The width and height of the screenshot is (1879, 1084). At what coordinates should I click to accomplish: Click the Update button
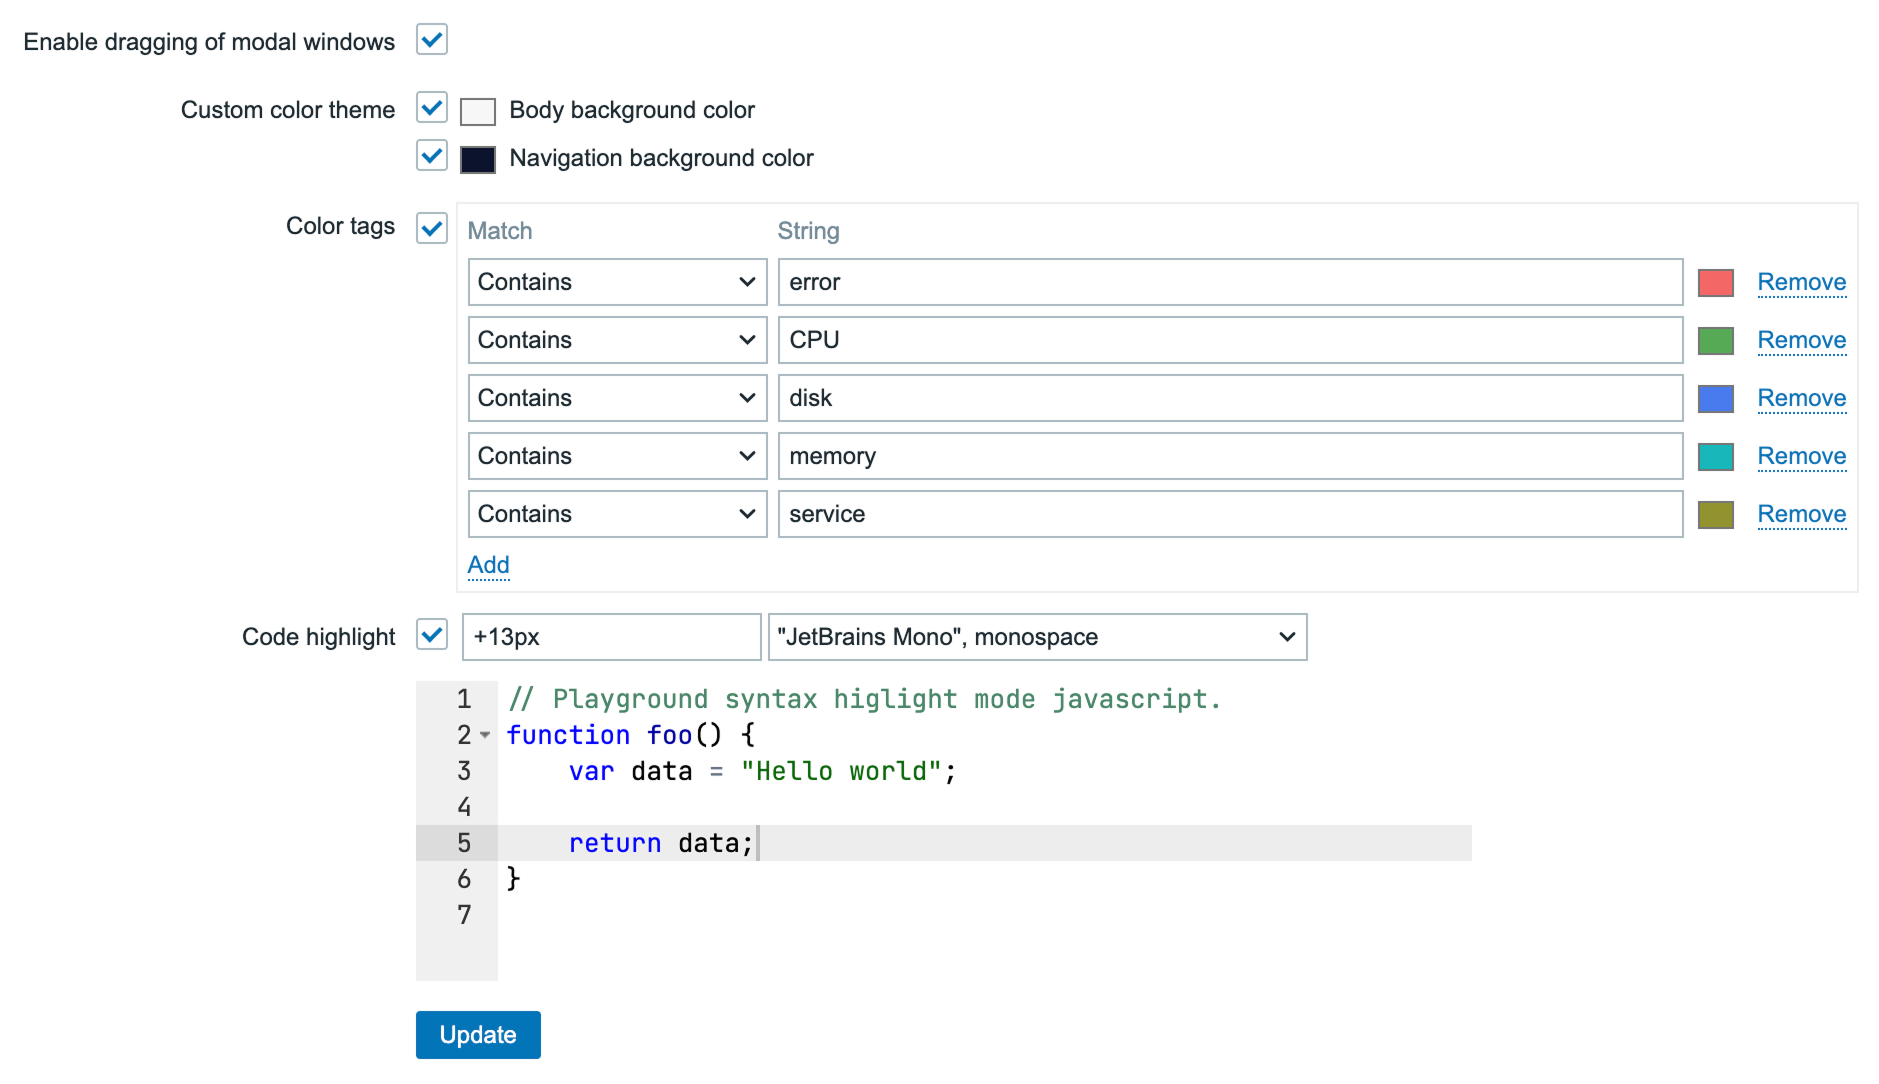(x=478, y=1034)
